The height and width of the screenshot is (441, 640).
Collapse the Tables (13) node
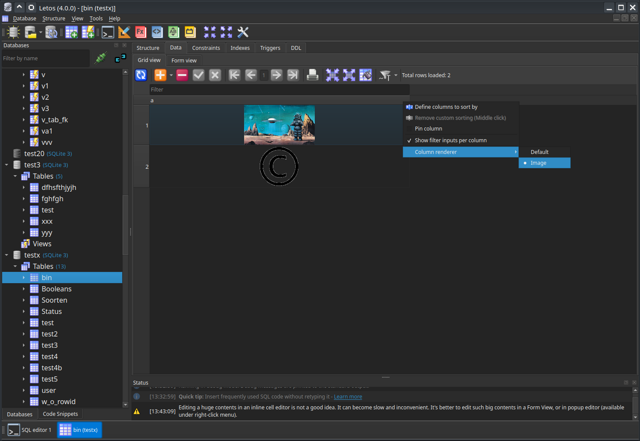pos(15,266)
